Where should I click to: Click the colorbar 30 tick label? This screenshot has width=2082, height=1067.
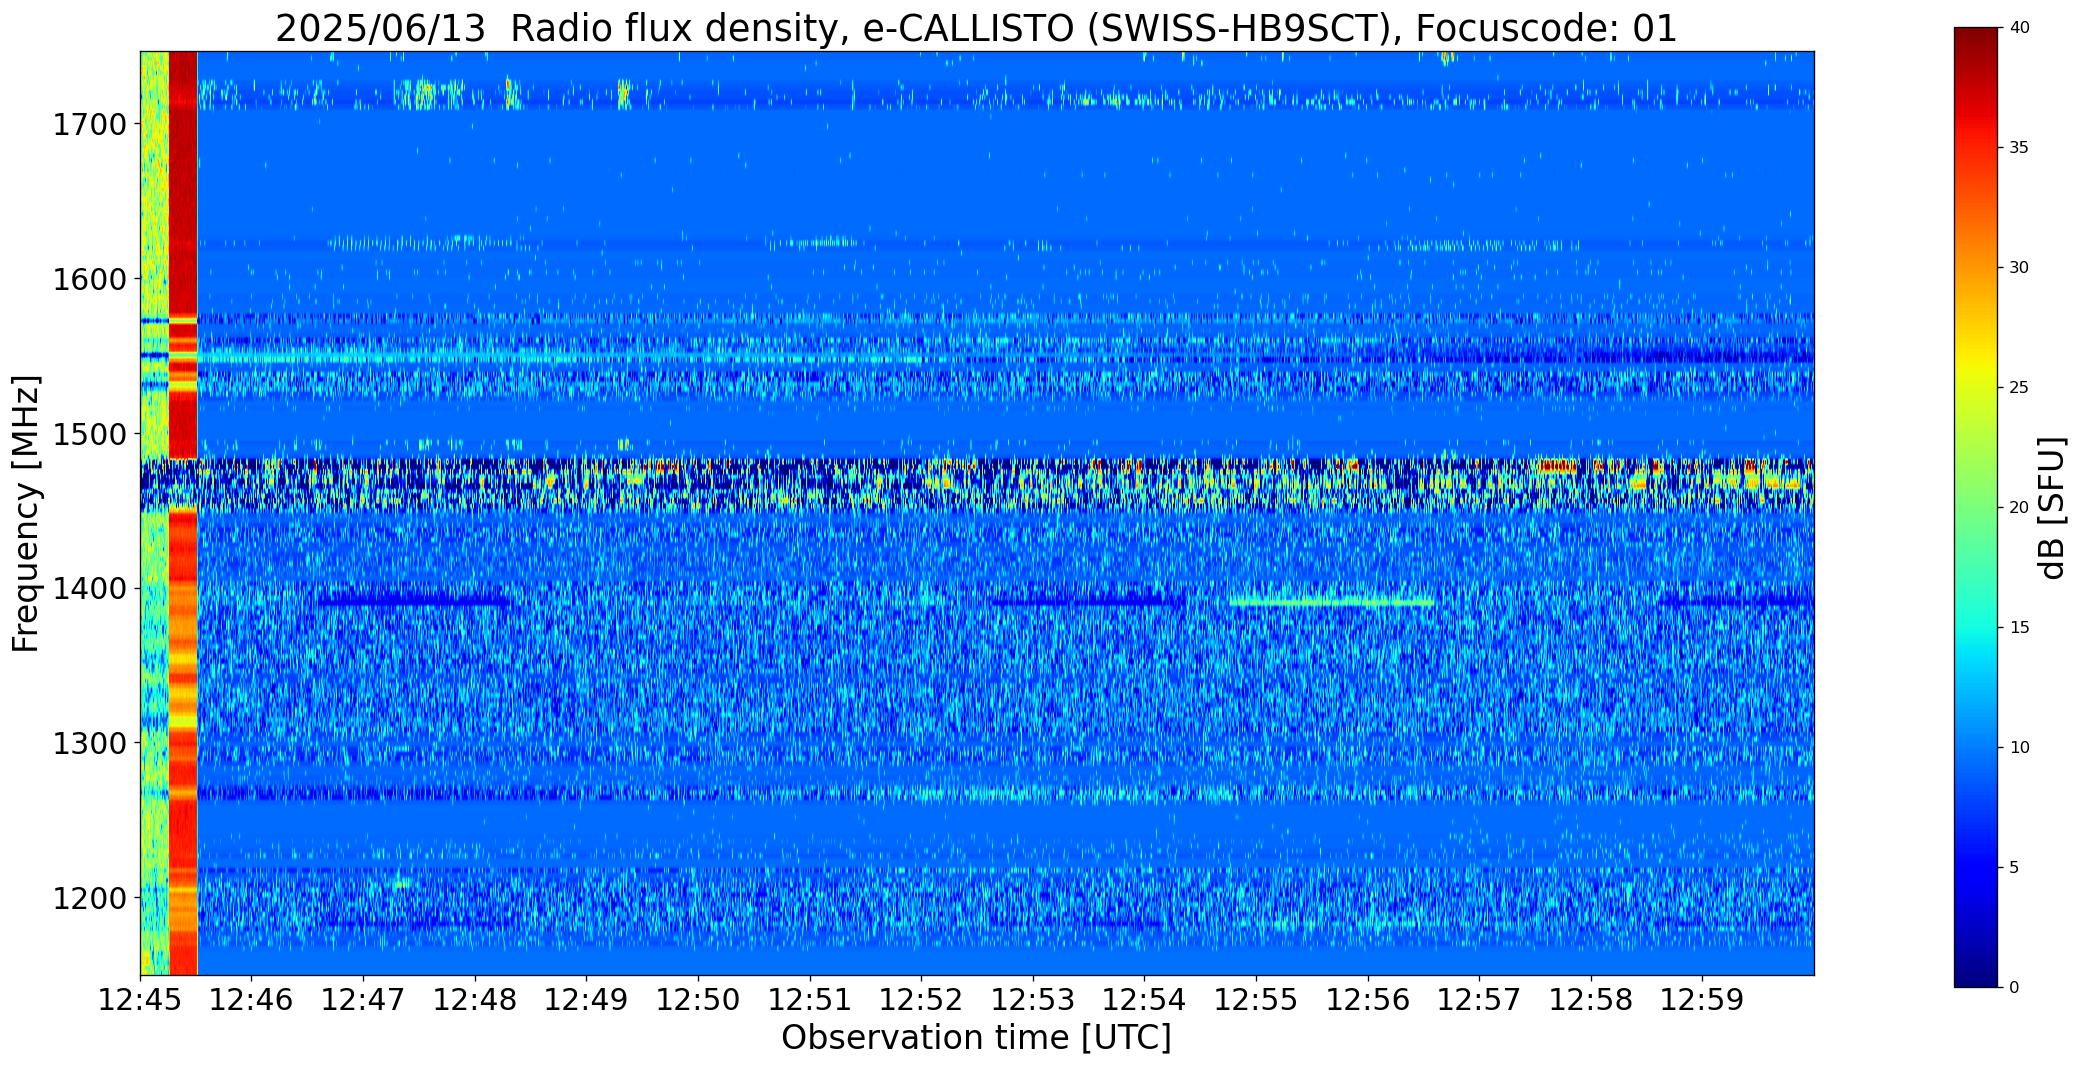(2019, 268)
